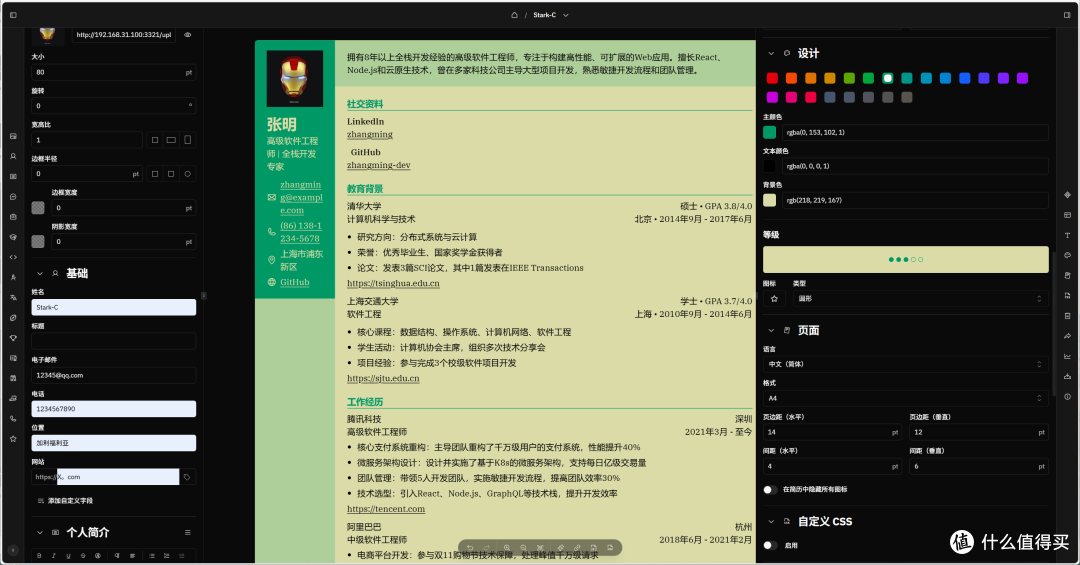This screenshot has width=1080, height=565.
Task: Open the graduation cap education icon in left rail
Action: click(x=13, y=237)
